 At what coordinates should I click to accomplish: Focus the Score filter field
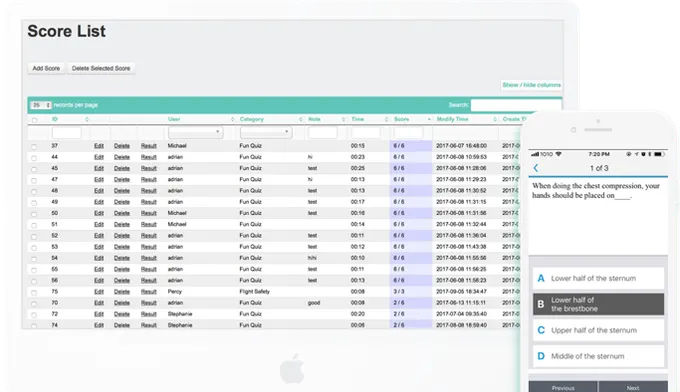click(408, 133)
